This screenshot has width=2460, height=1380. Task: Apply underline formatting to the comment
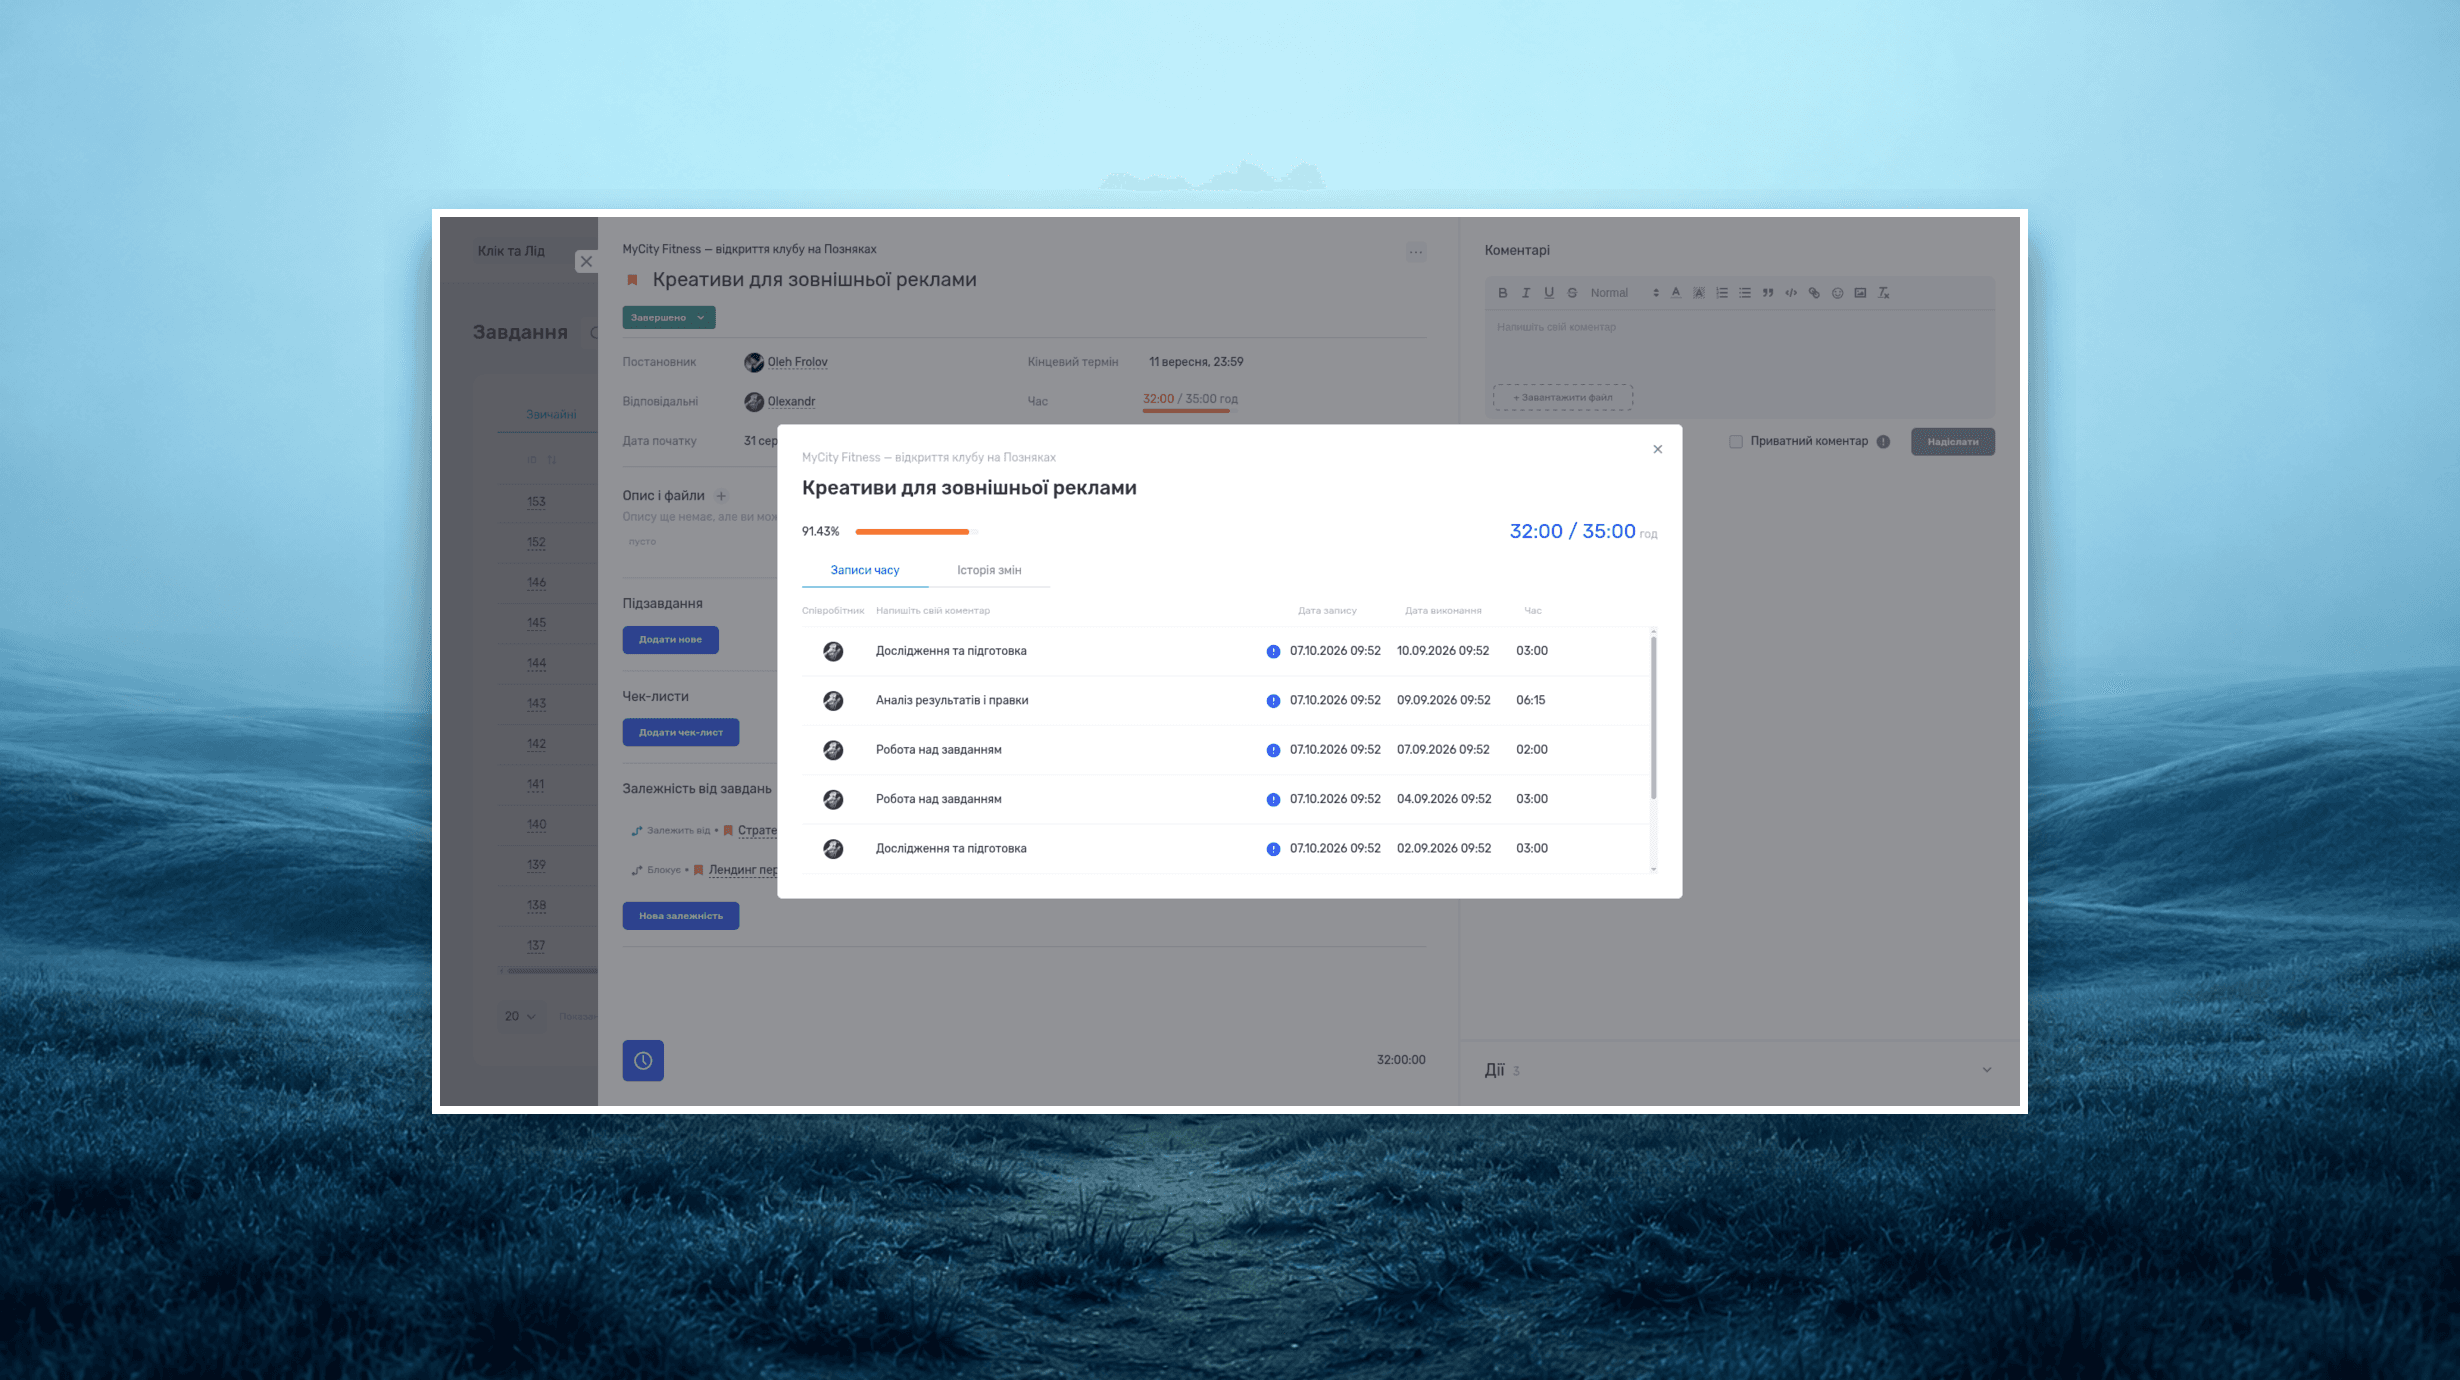coord(1548,293)
